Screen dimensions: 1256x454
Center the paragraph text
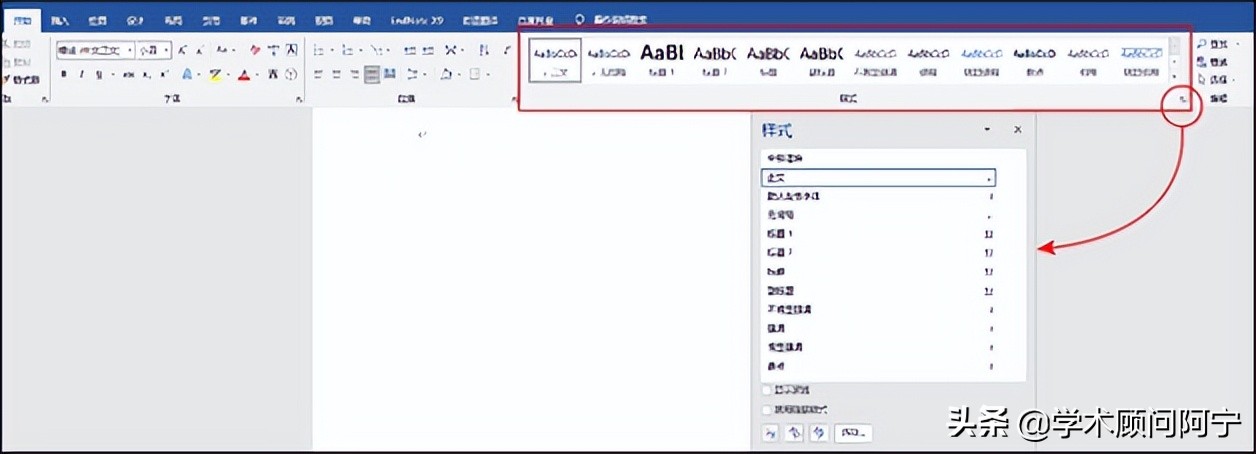336,73
